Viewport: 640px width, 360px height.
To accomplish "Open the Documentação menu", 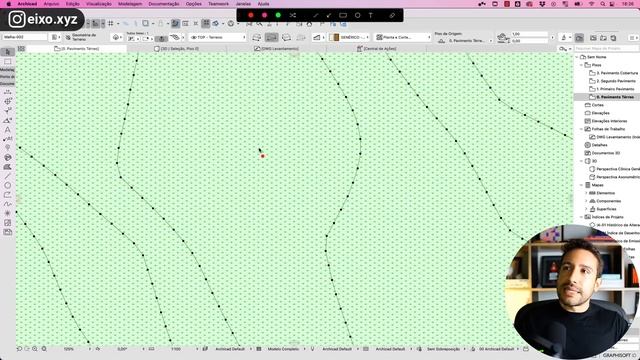I will 164,4.
